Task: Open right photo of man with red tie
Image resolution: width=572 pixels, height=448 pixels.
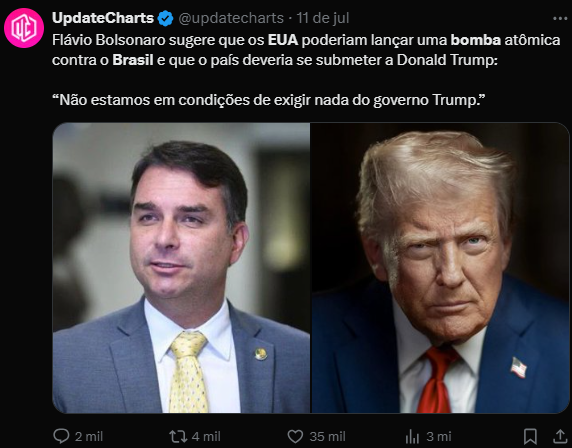Action: click(x=440, y=268)
